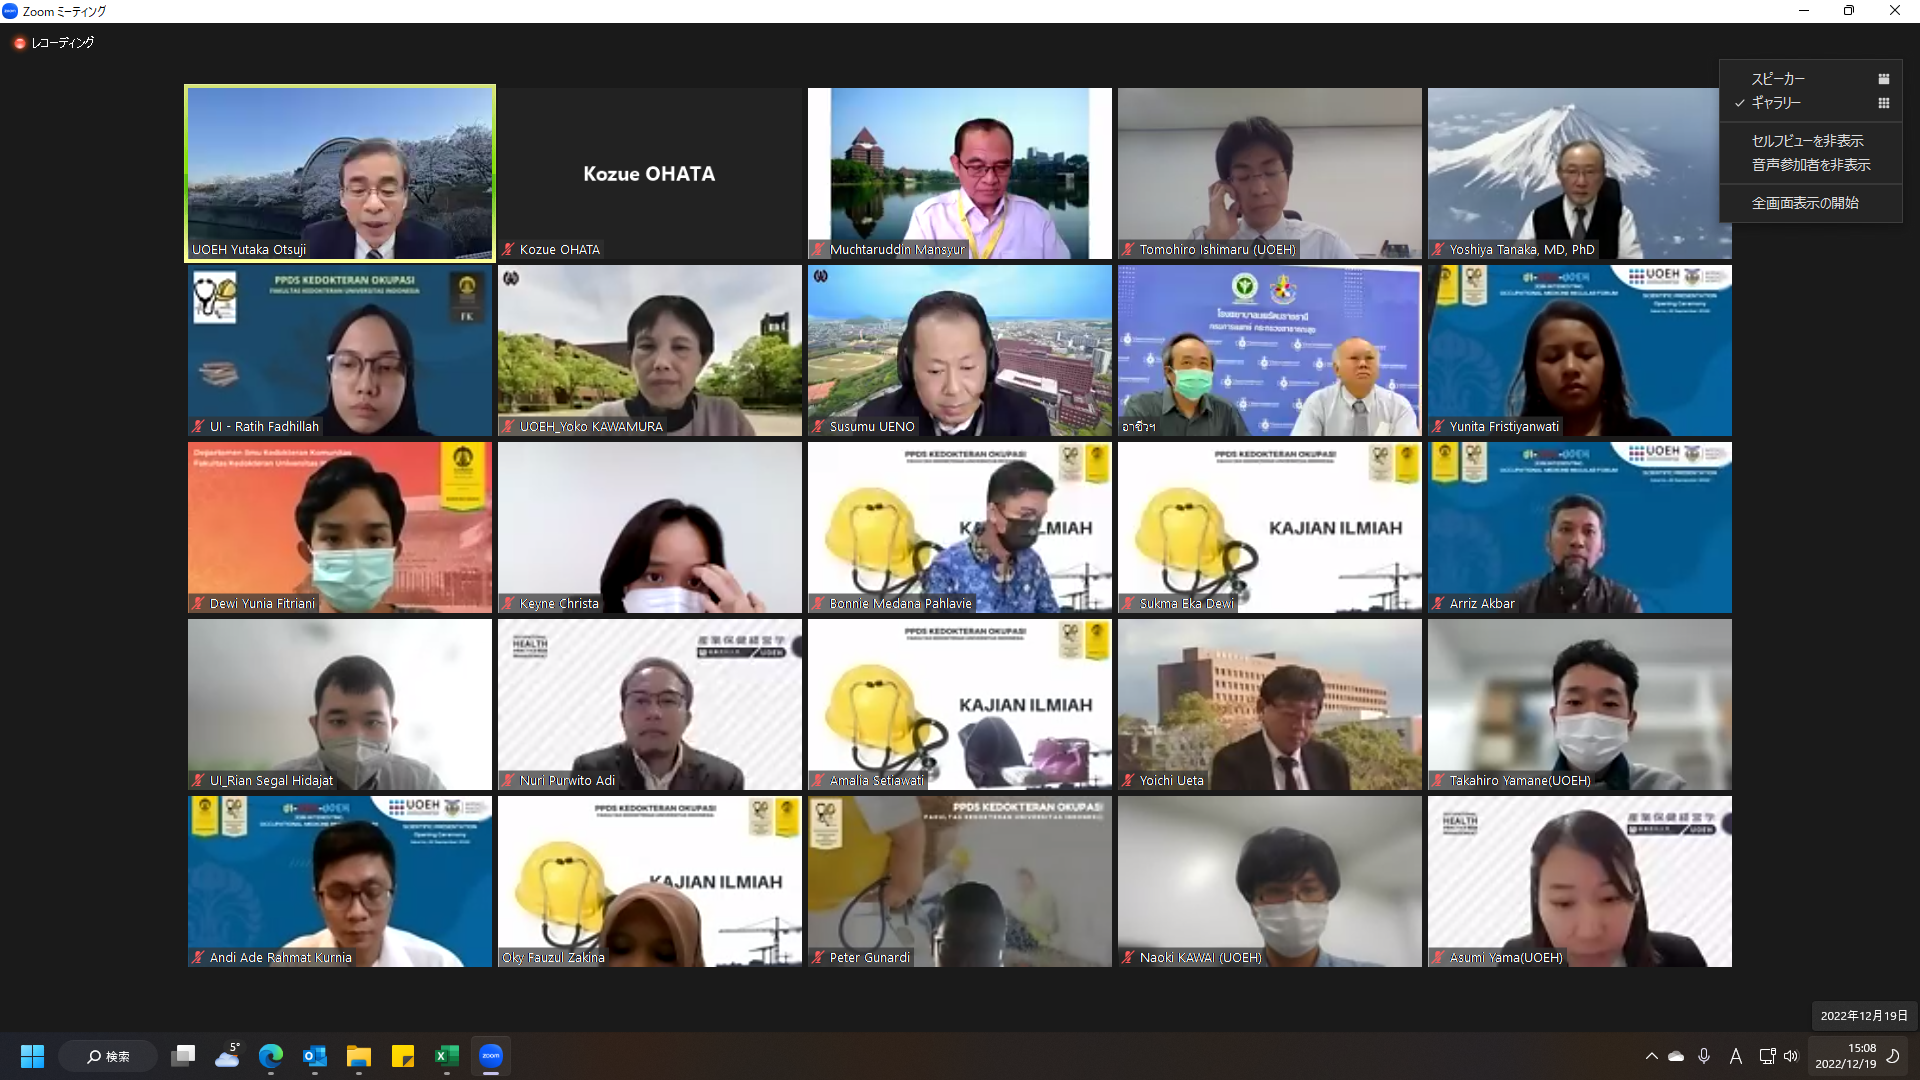Image resolution: width=1920 pixels, height=1080 pixels.
Task: Select the Kozue OHATA participant tile
Action: pyautogui.click(x=650, y=173)
